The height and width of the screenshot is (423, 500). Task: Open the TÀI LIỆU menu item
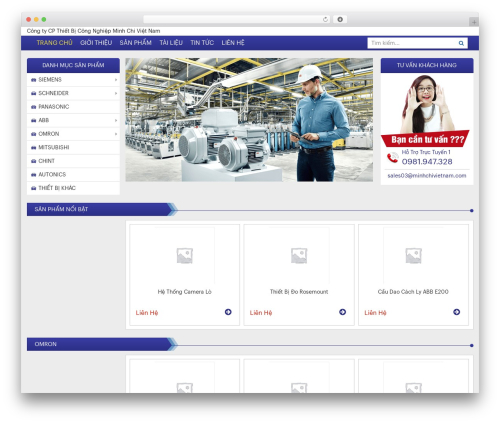click(171, 43)
